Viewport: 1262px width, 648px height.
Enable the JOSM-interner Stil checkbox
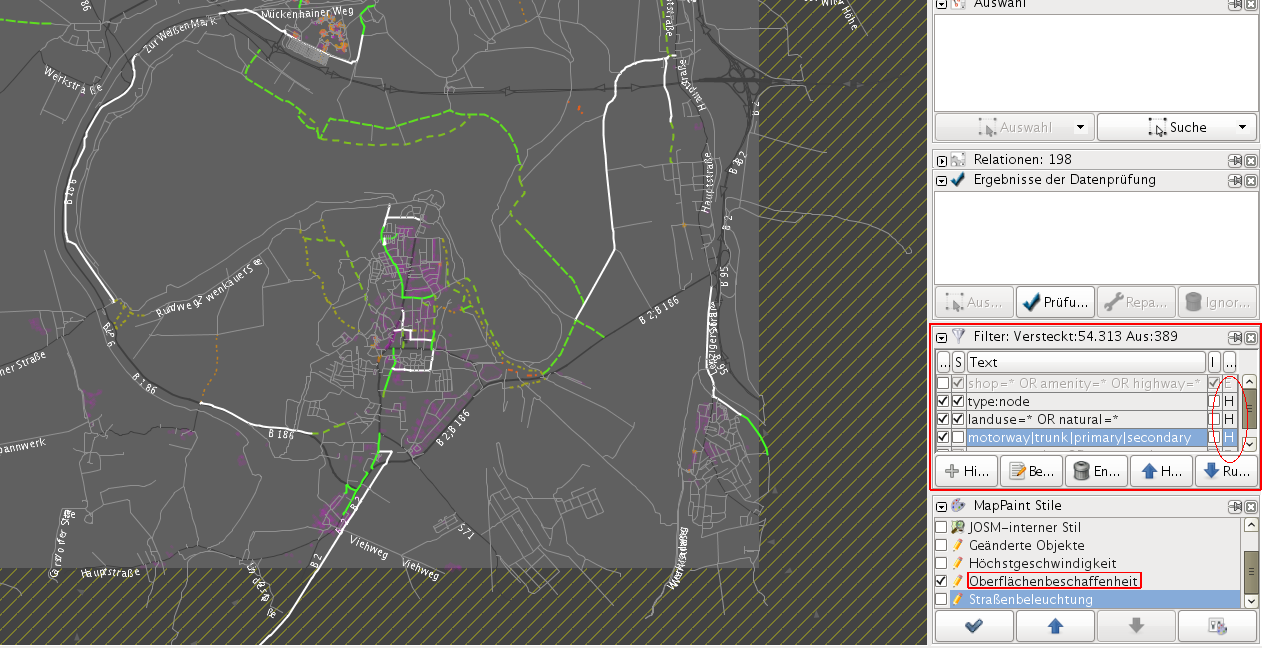click(x=940, y=527)
